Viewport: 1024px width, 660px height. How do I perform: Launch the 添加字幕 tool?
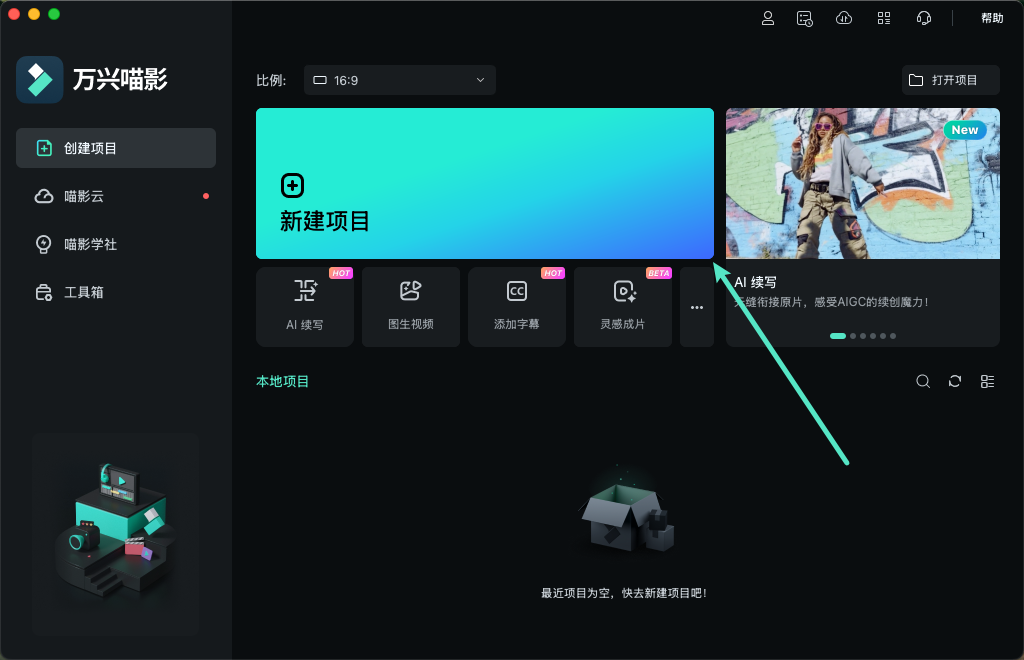(x=516, y=307)
